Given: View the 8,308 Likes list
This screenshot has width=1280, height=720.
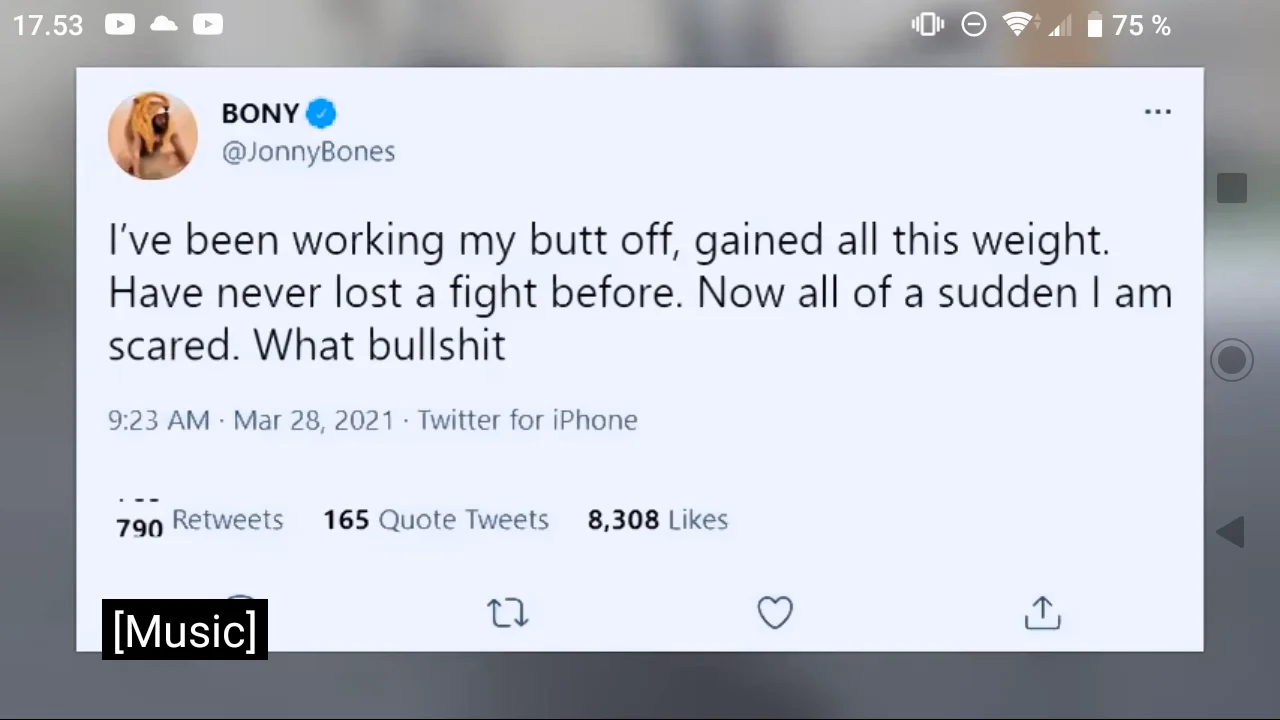Looking at the screenshot, I should 657,520.
